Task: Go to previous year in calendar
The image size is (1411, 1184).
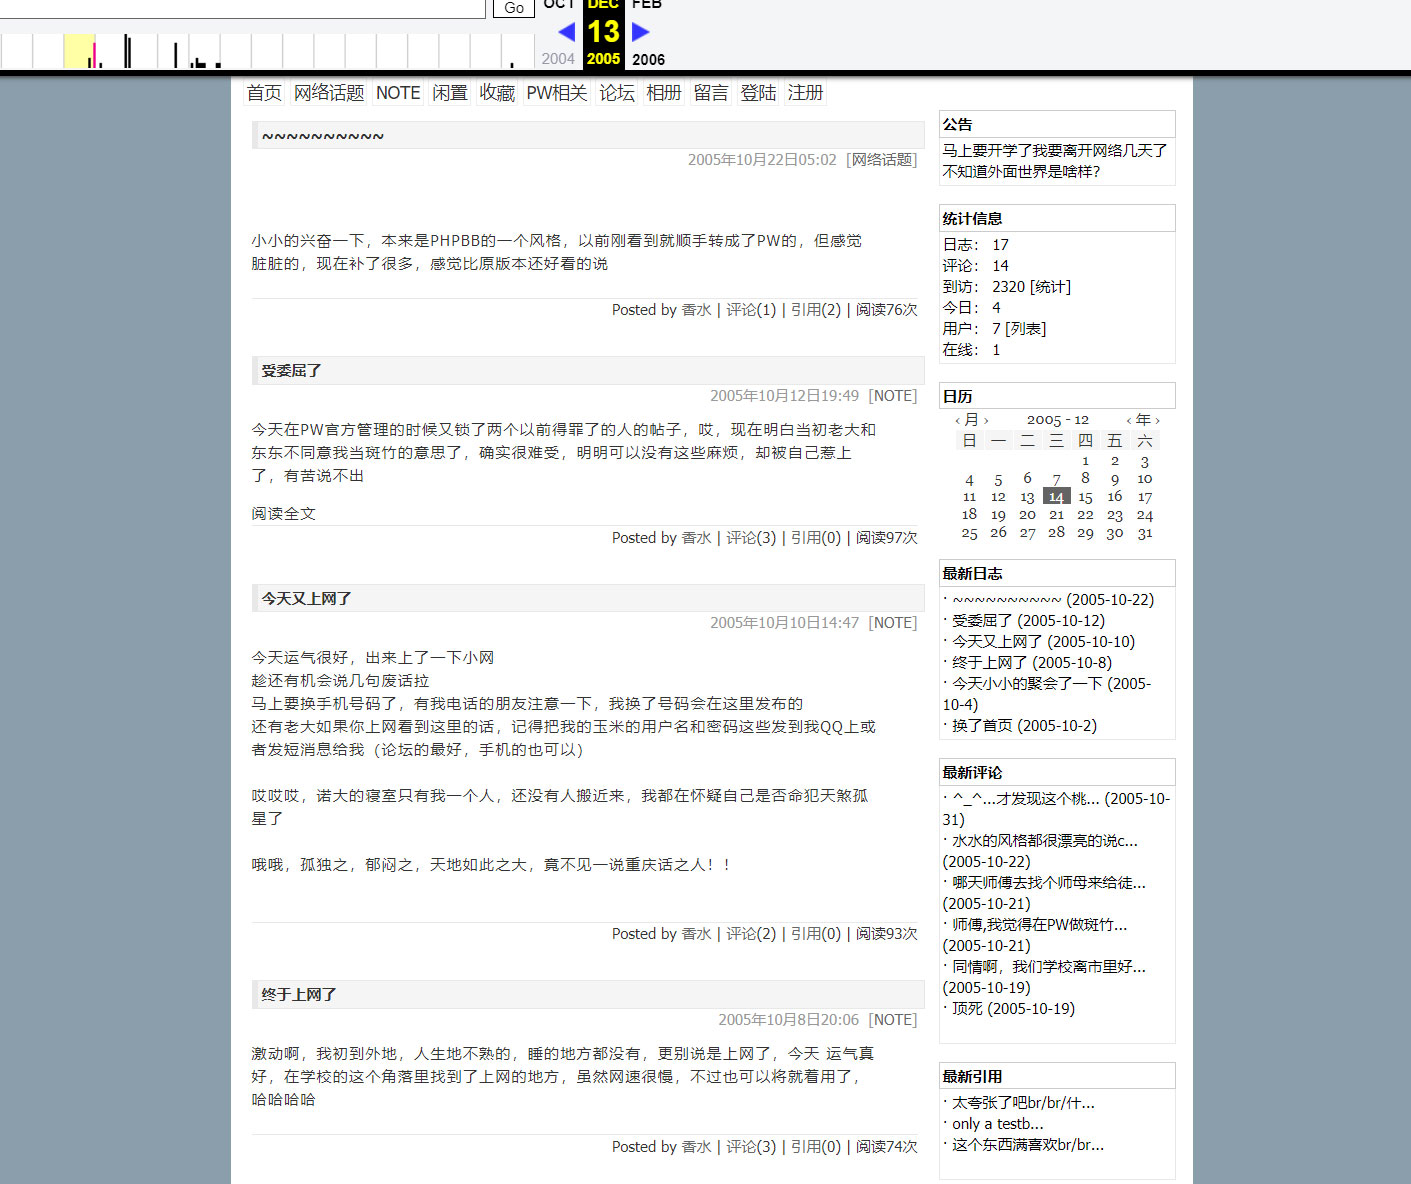Action: [1129, 421]
